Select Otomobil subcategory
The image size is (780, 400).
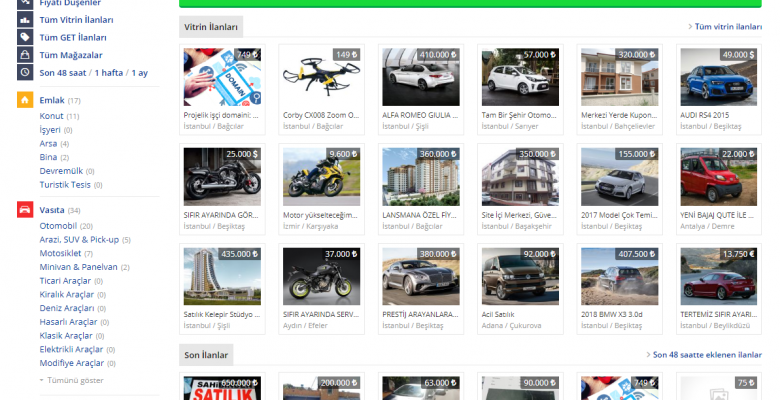click(58, 226)
